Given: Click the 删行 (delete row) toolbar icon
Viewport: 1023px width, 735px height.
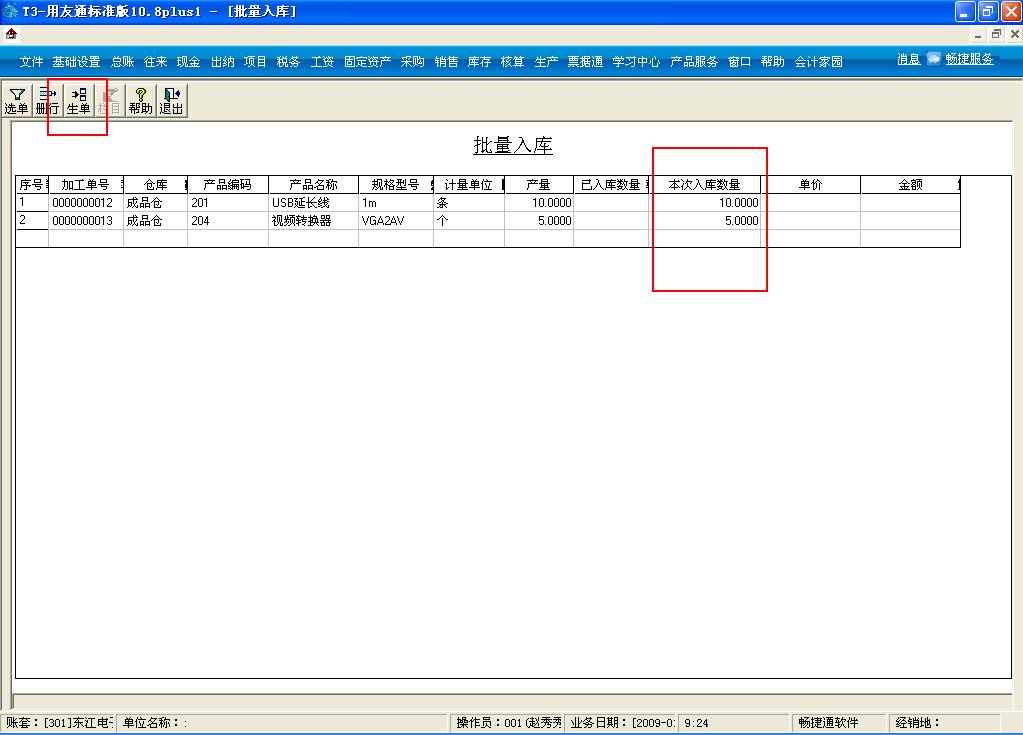Looking at the screenshot, I should [x=46, y=99].
